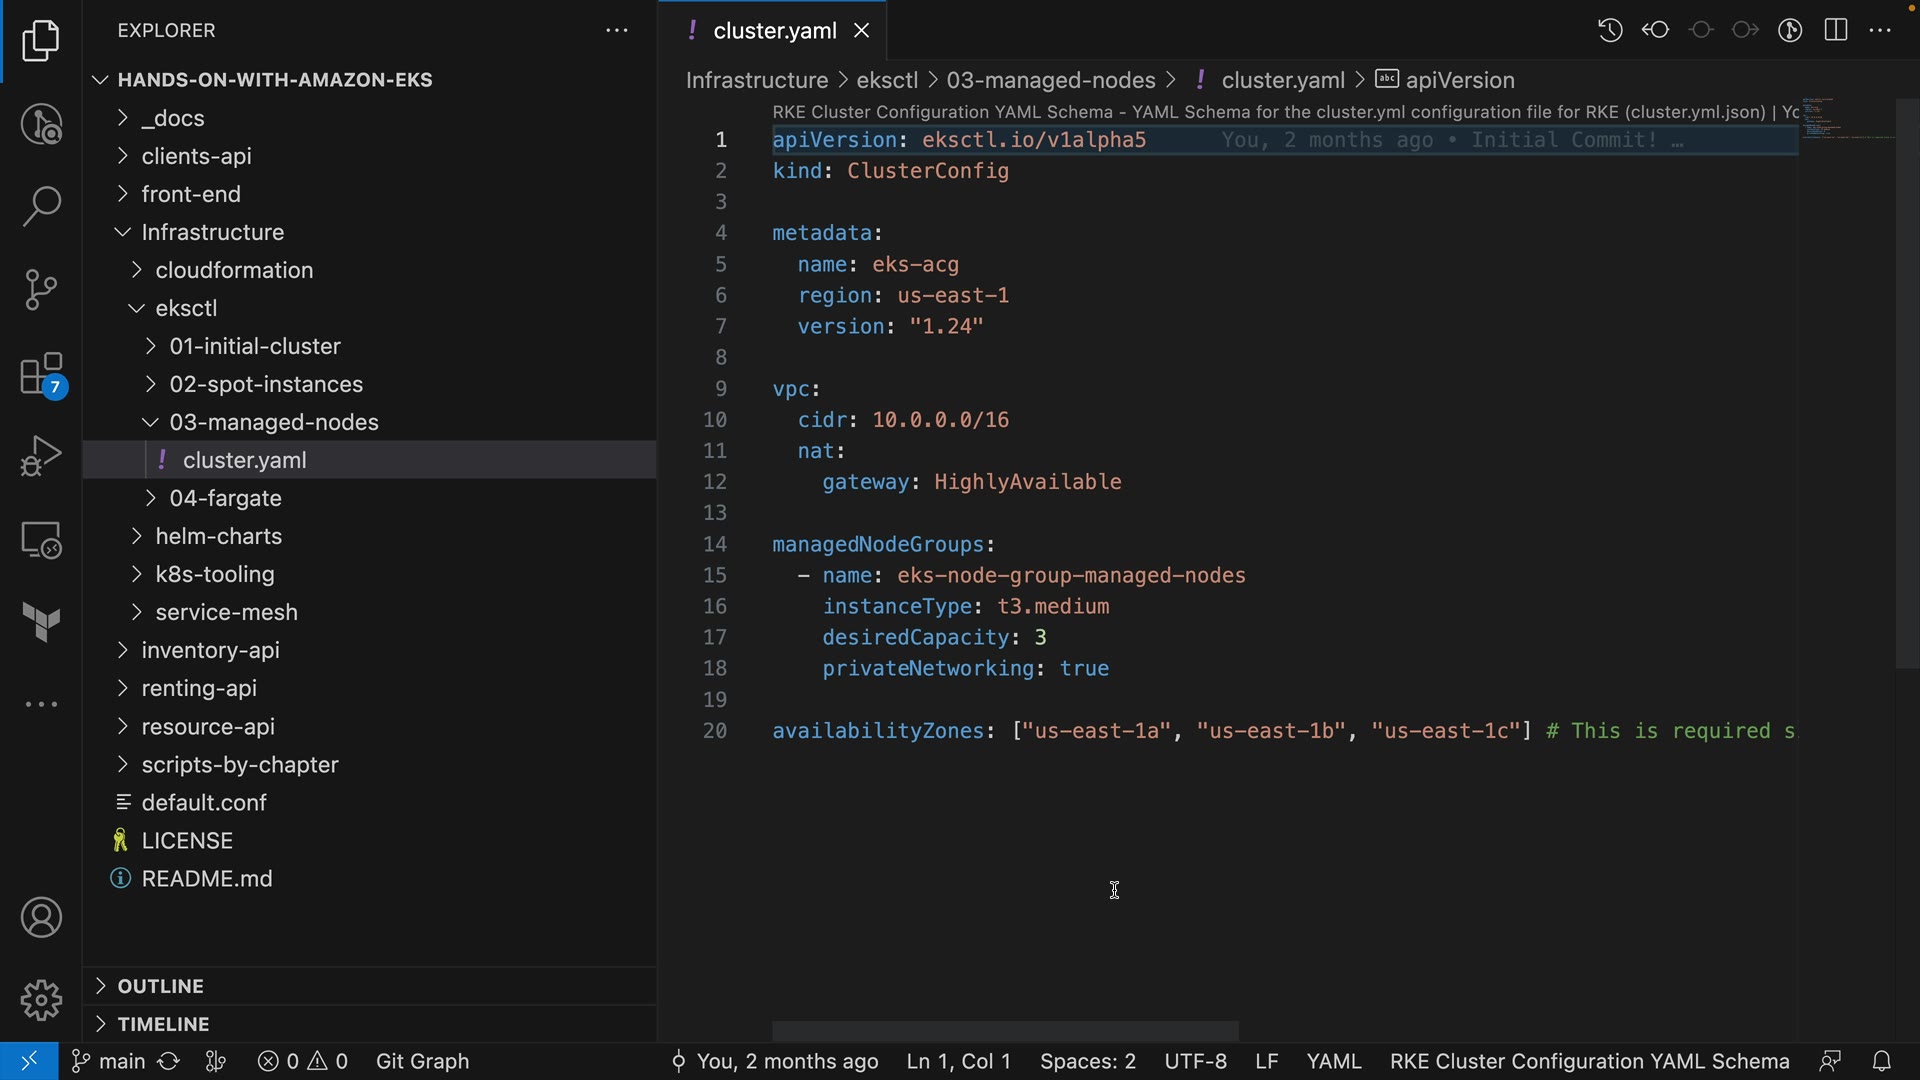Open Remote Explorer icon
Image resolution: width=1920 pixels, height=1080 pixels.
41,541
